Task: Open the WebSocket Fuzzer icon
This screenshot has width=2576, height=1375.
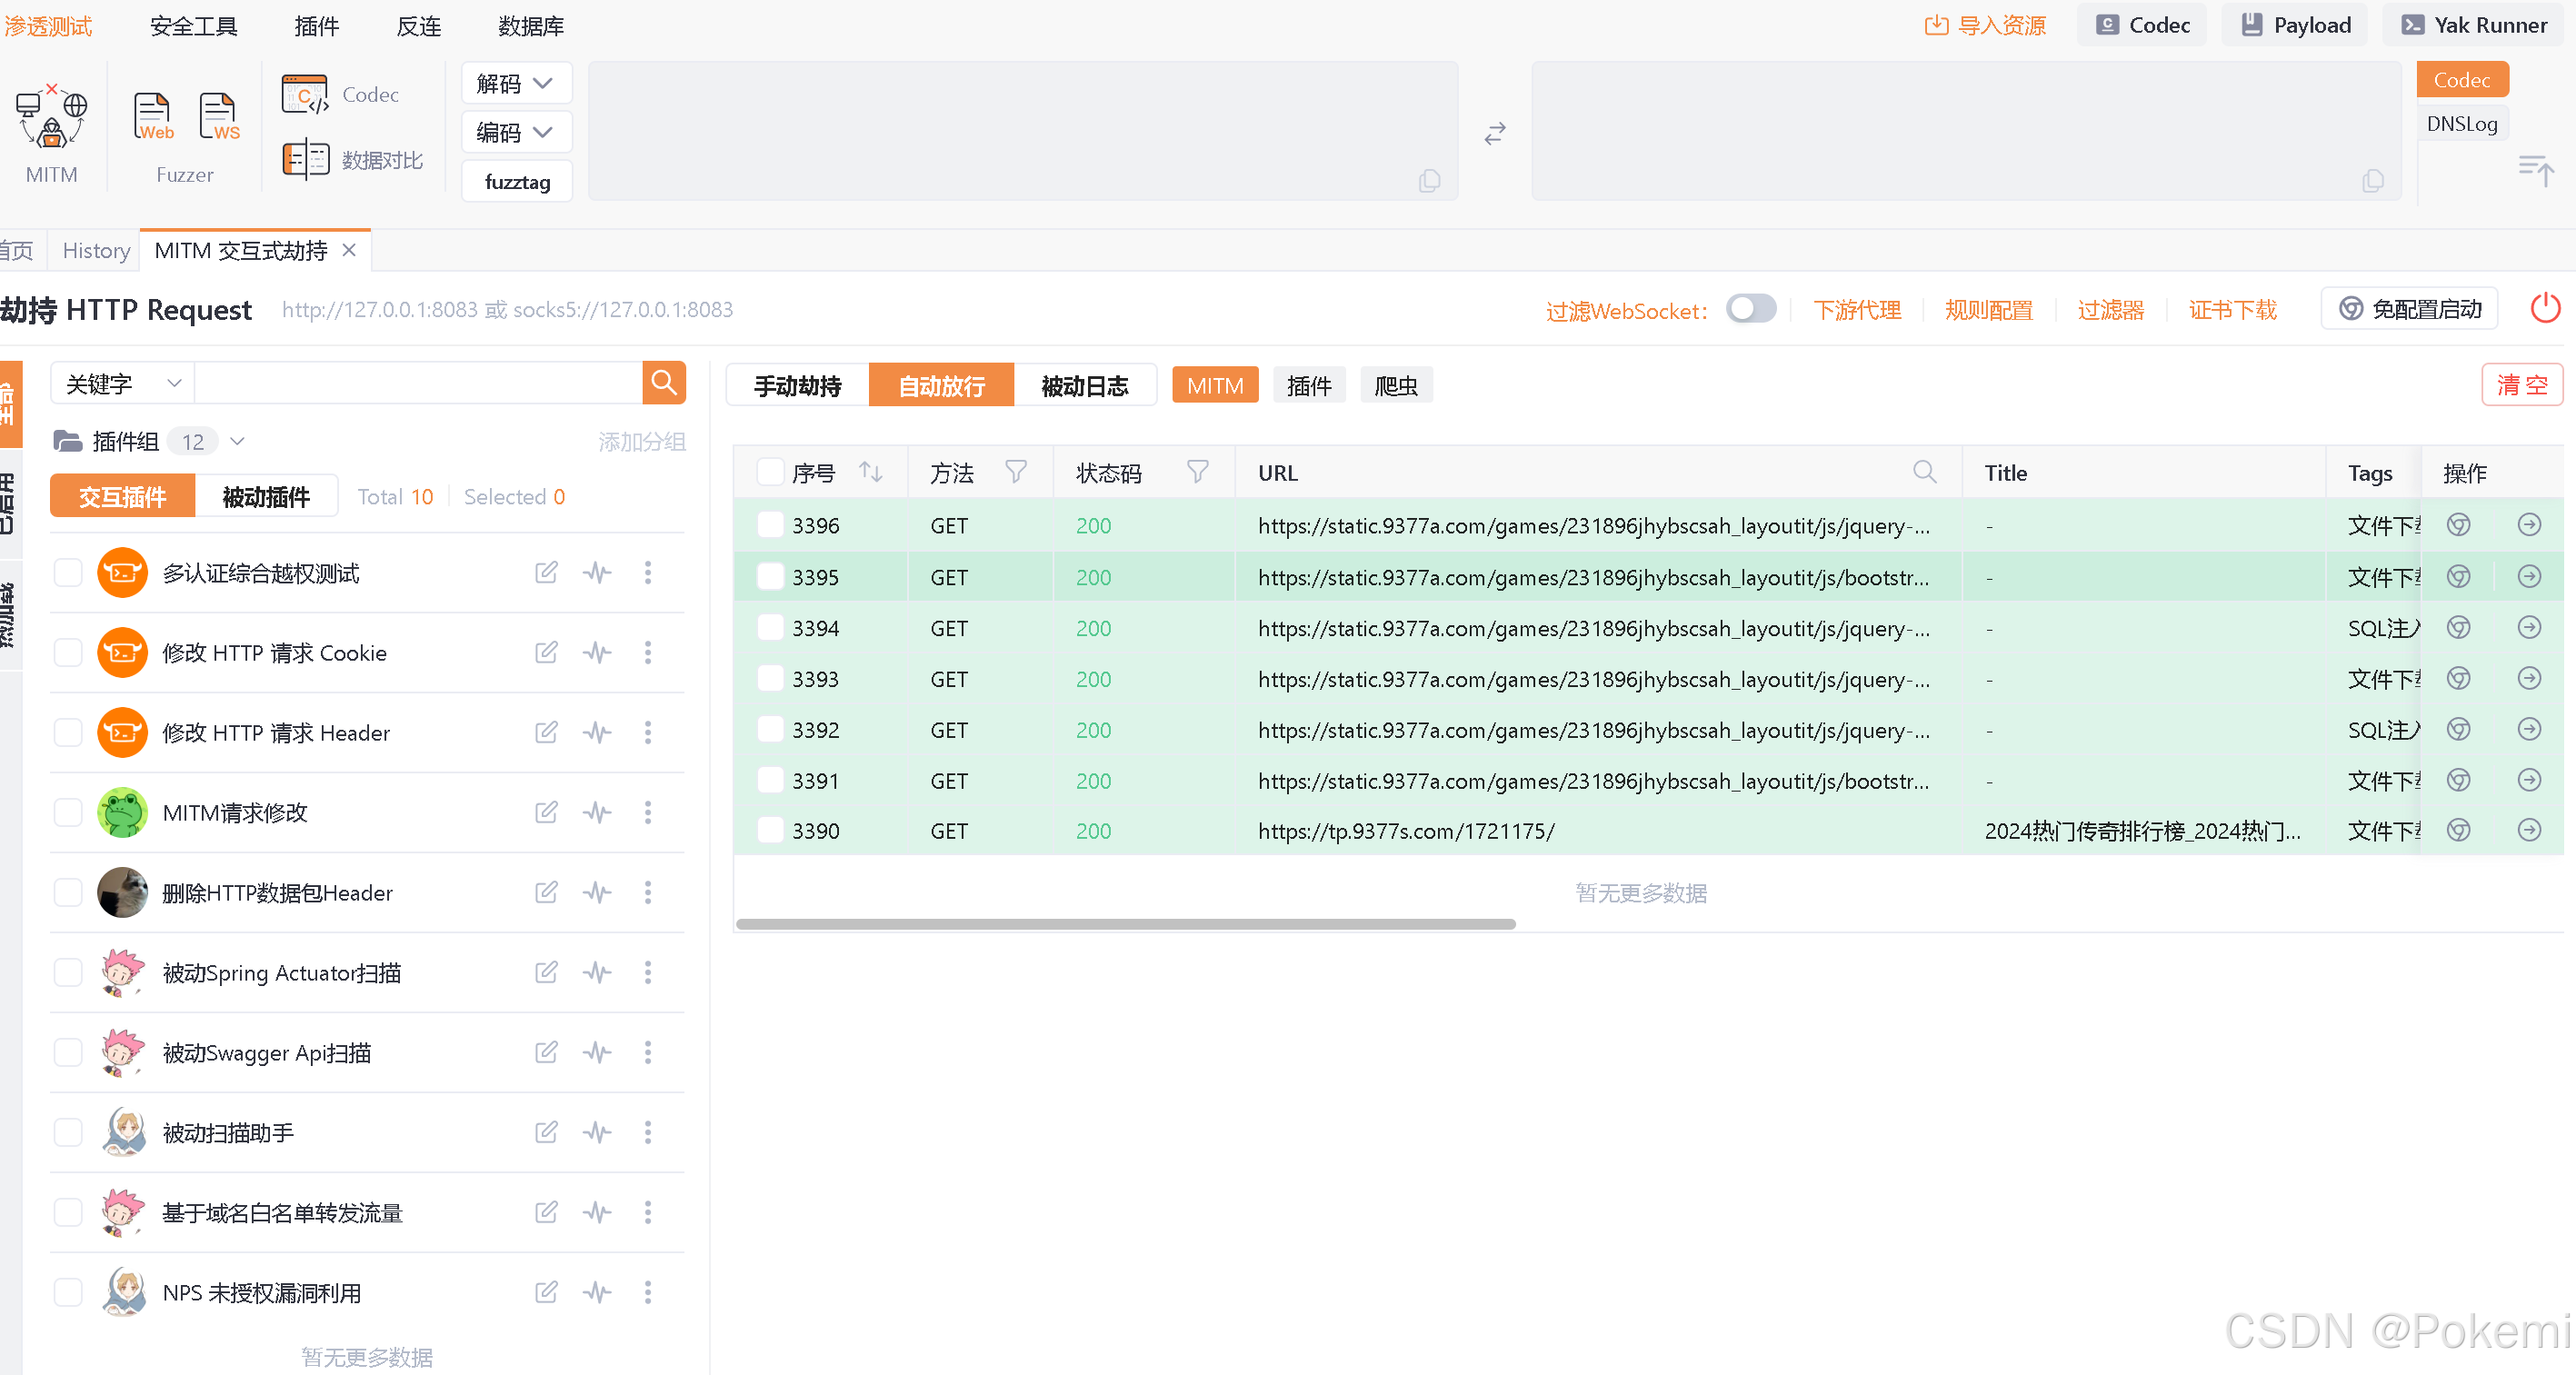Action: click(x=218, y=117)
